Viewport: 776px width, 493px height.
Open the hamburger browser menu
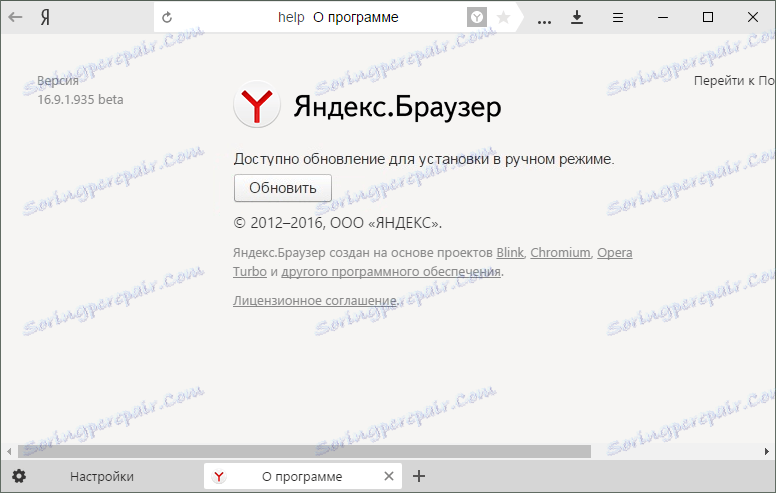(x=618, y=18)
